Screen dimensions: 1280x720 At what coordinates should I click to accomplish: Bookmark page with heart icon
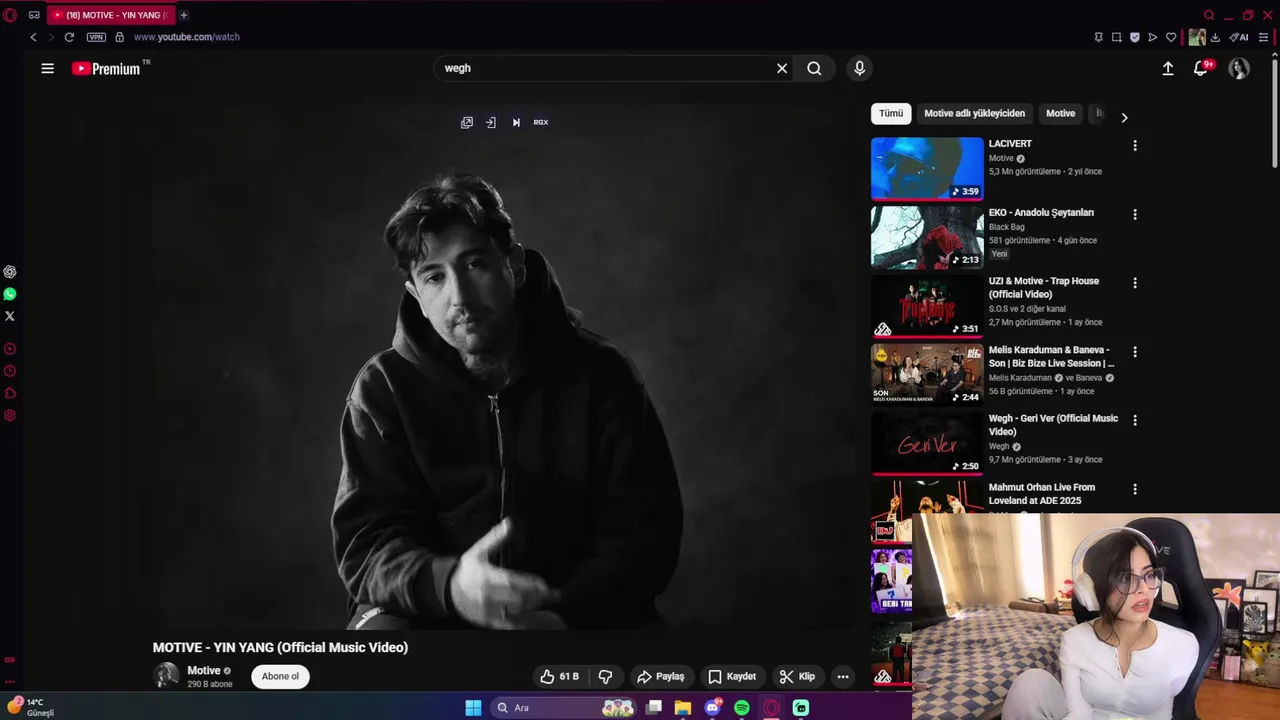pyautogui.click(x=1171, y=37)
